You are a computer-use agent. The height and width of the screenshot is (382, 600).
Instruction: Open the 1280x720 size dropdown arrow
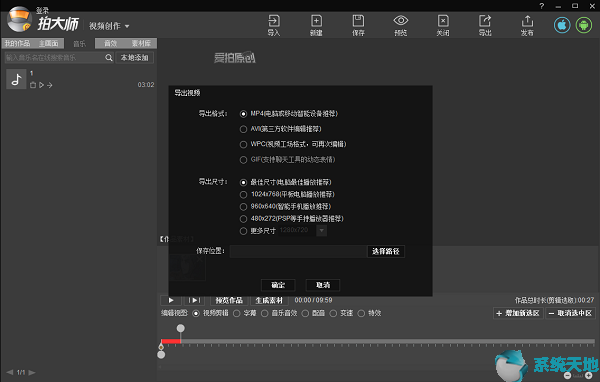coord(321,230)
